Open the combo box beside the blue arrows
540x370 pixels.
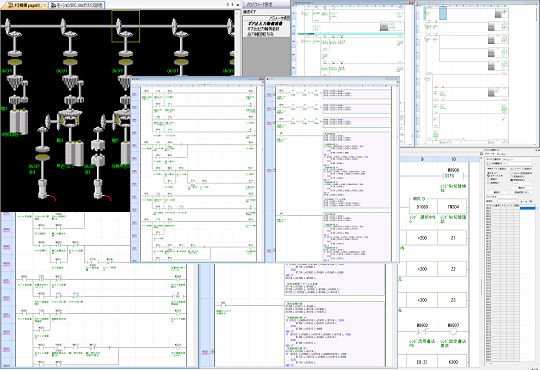507,202
